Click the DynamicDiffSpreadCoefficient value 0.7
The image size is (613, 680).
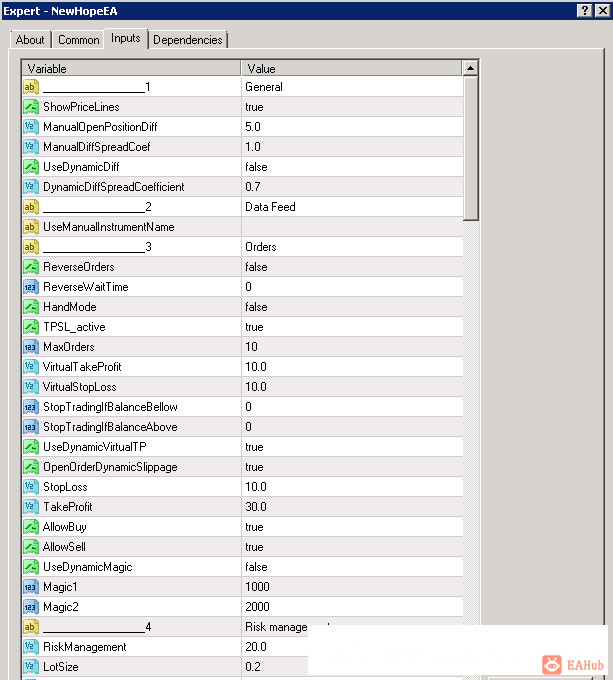click(253, 186)
